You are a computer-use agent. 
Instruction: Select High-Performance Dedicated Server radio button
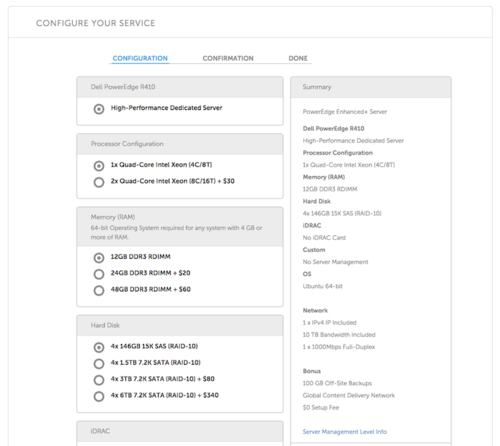[99, 109]
